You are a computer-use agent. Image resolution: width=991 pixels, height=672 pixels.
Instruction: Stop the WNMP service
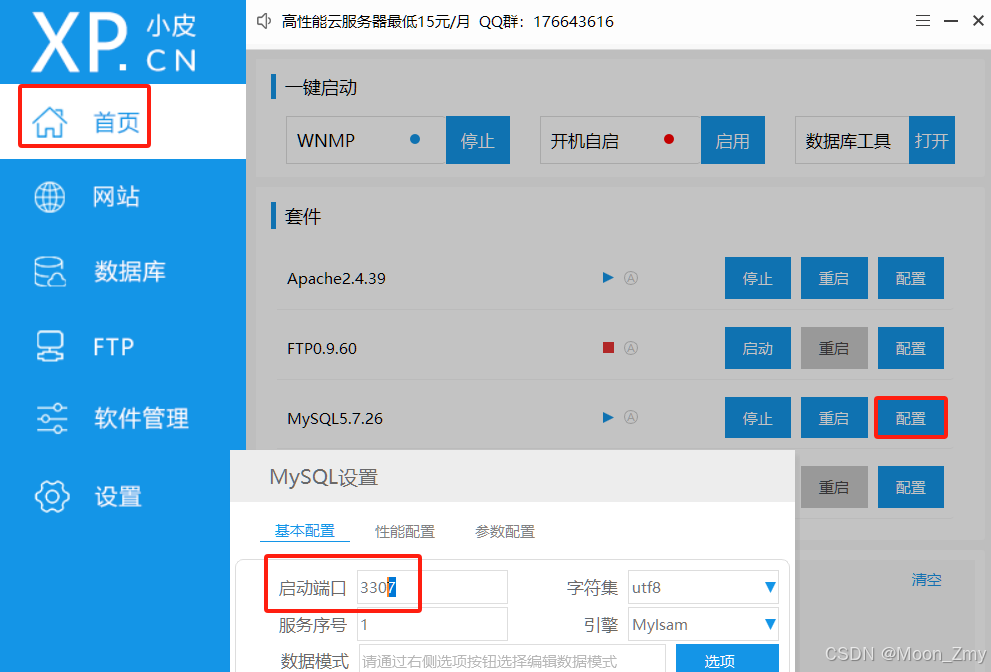pos(478,140)
